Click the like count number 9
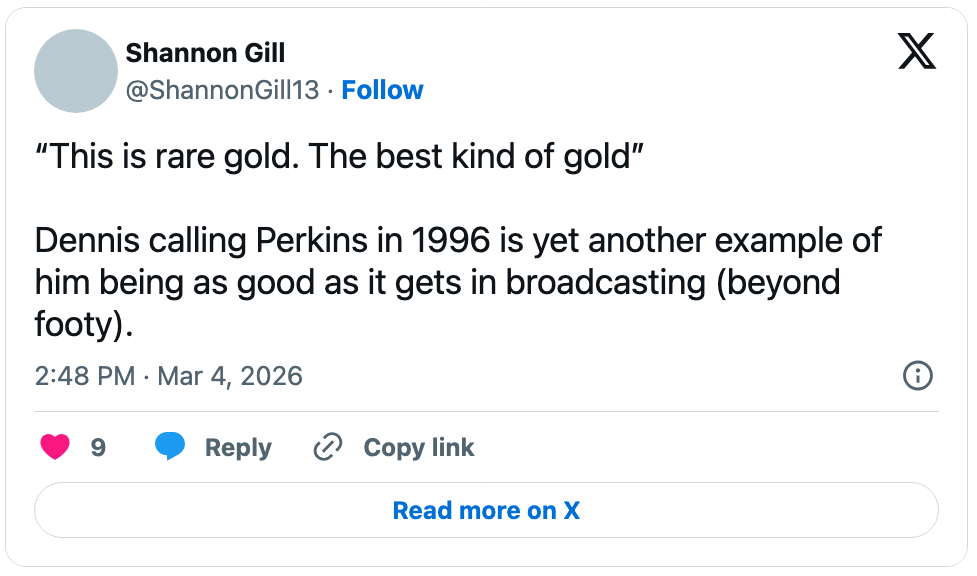Viewport: 977px width, 576px height. click(98, 447)
